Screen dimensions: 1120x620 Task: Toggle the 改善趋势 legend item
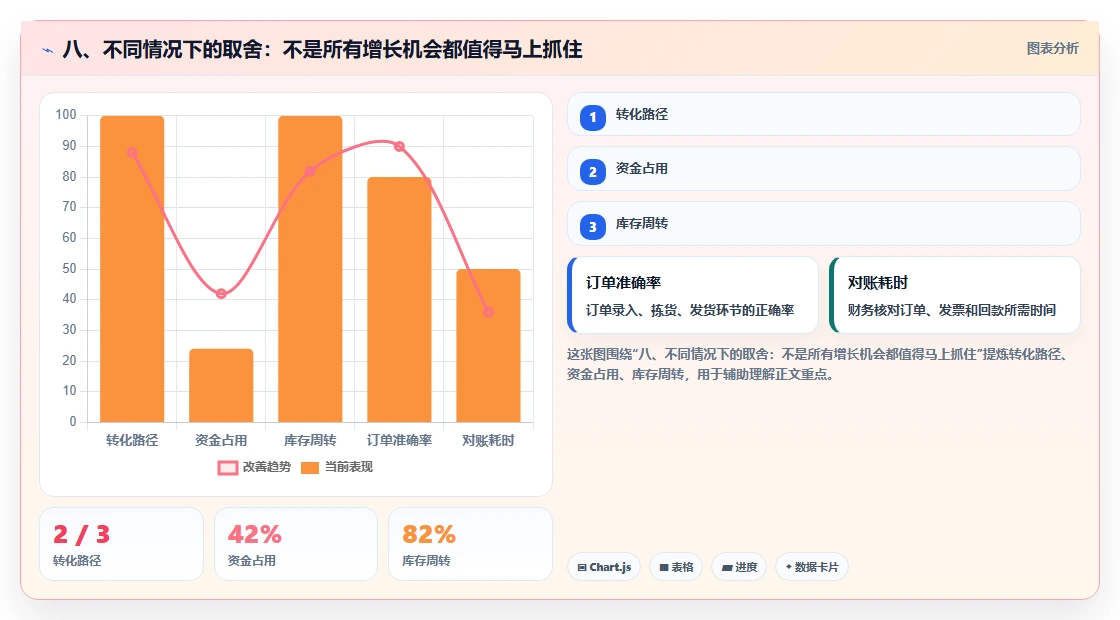[x=254, y=467]
